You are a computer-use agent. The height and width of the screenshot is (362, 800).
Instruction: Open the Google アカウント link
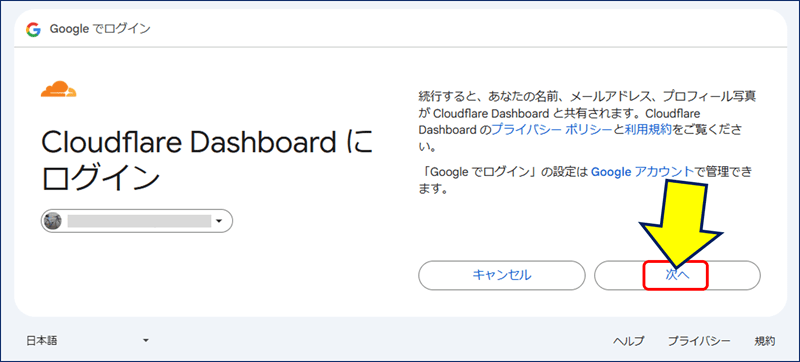pos(642,172)
